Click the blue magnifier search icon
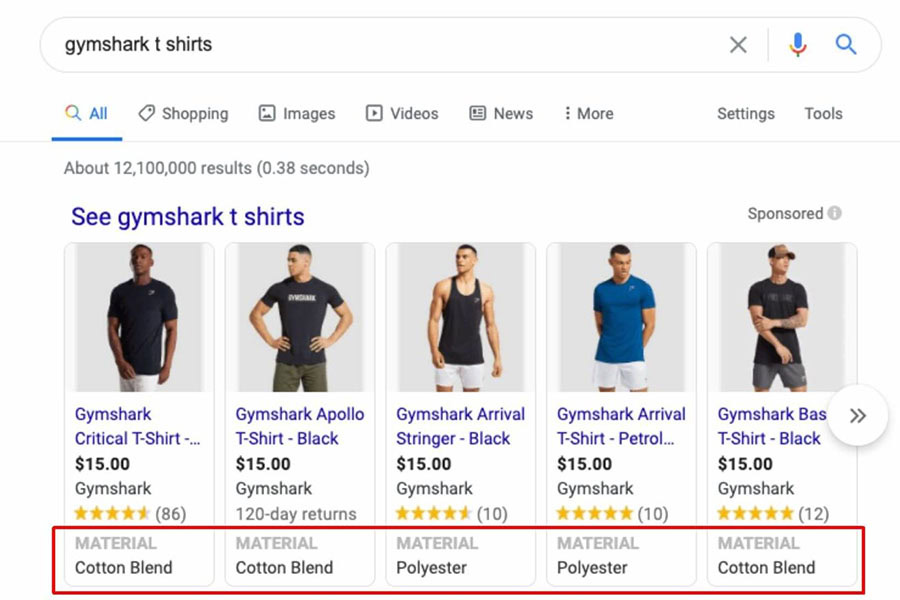900x600 pixels. (x=845, y=44)
